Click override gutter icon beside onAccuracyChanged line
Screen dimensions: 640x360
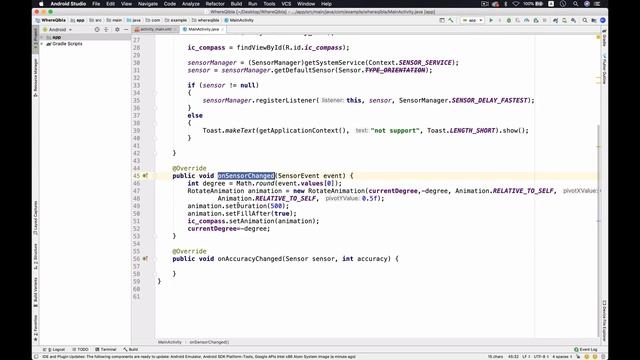tap(145, 259)
